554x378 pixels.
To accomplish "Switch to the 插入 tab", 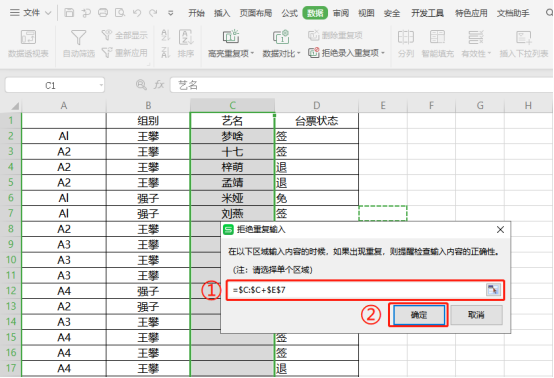I will click(x=222, y=13).
